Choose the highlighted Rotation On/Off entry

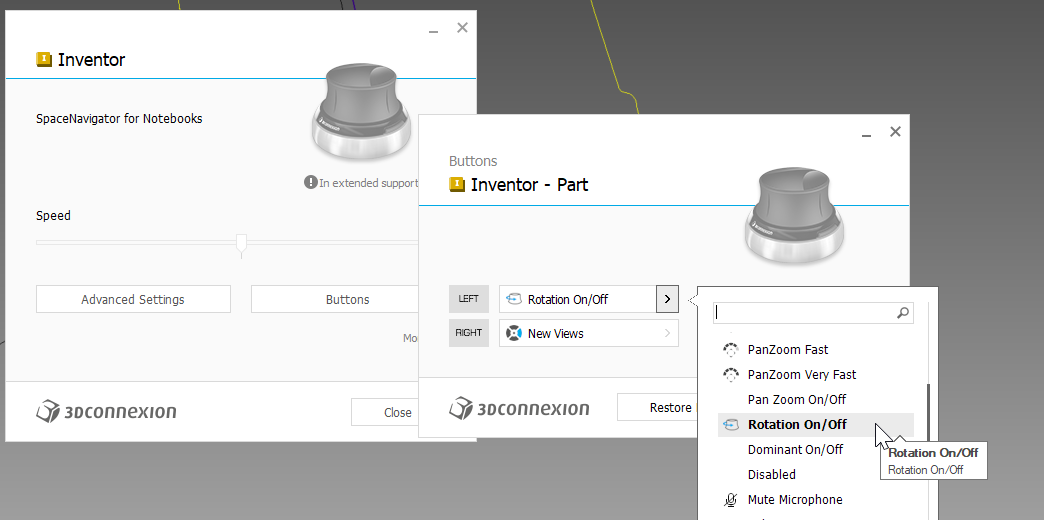(816, 425)
